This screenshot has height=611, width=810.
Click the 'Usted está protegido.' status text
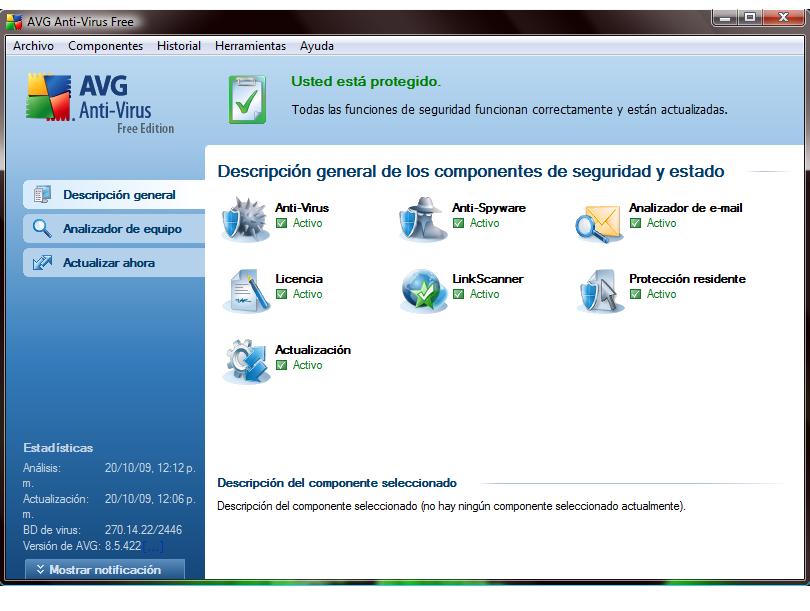366,82
